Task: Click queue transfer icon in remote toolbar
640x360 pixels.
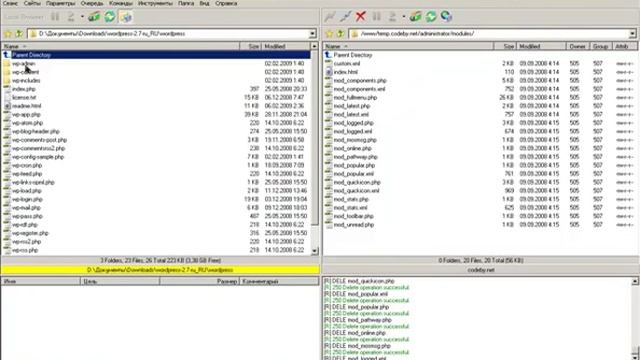Action: coord(392,17)
